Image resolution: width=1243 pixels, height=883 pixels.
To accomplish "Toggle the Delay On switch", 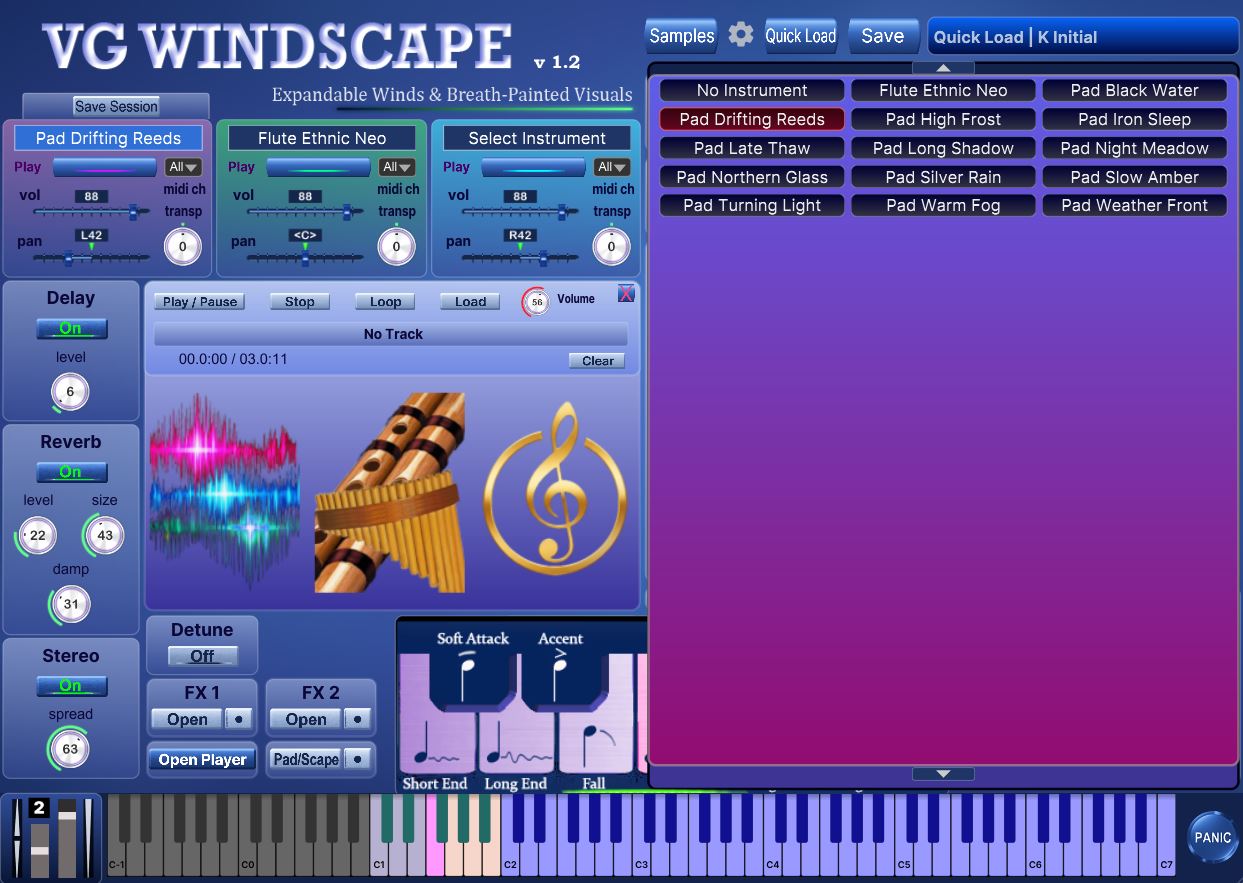I will pos(71,328).
